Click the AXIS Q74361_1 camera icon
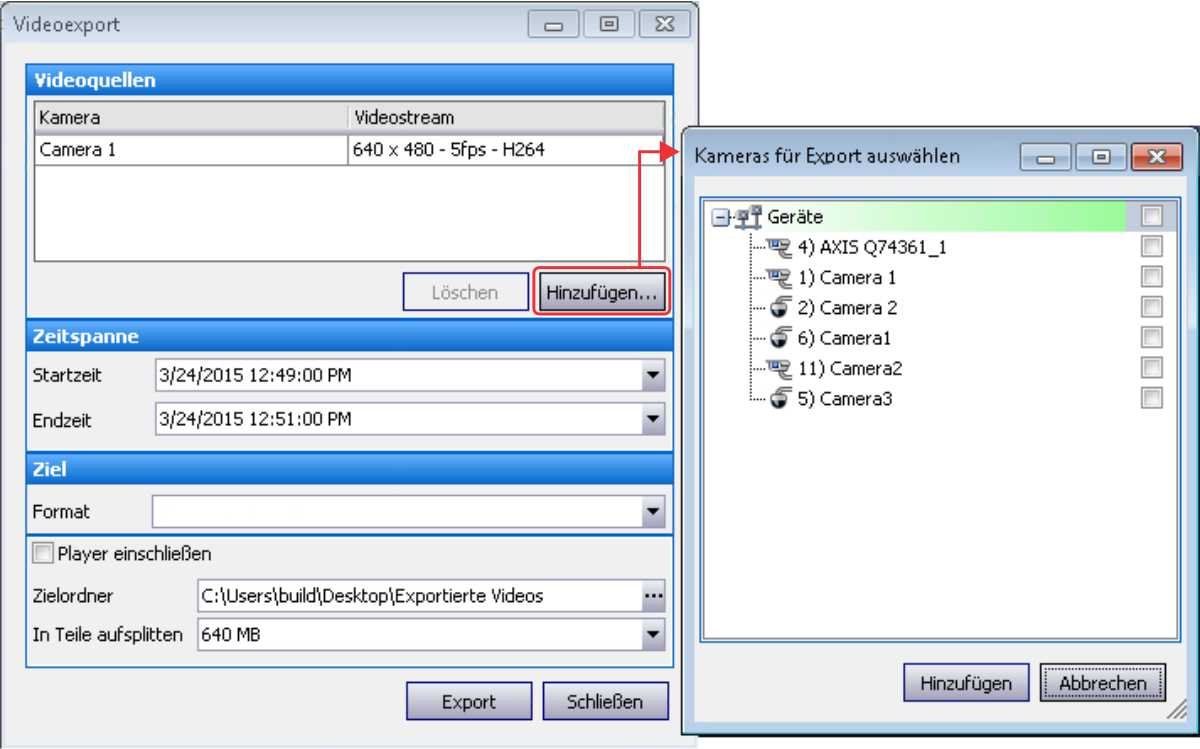Viewport: 1200px width, 749px height. [x=779, y=247]
